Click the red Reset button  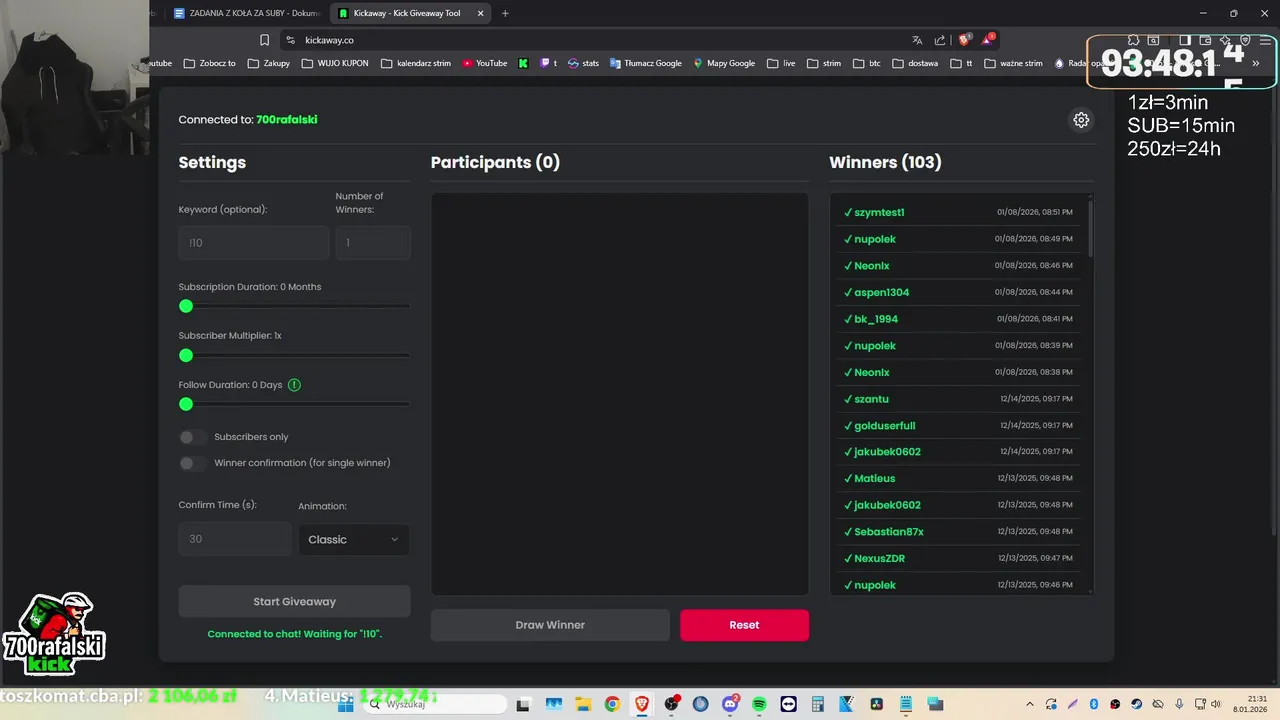(744, 625)
